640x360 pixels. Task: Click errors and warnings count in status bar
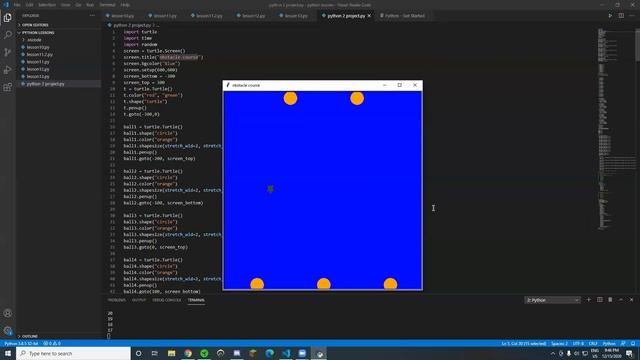(x=52, y=343)
